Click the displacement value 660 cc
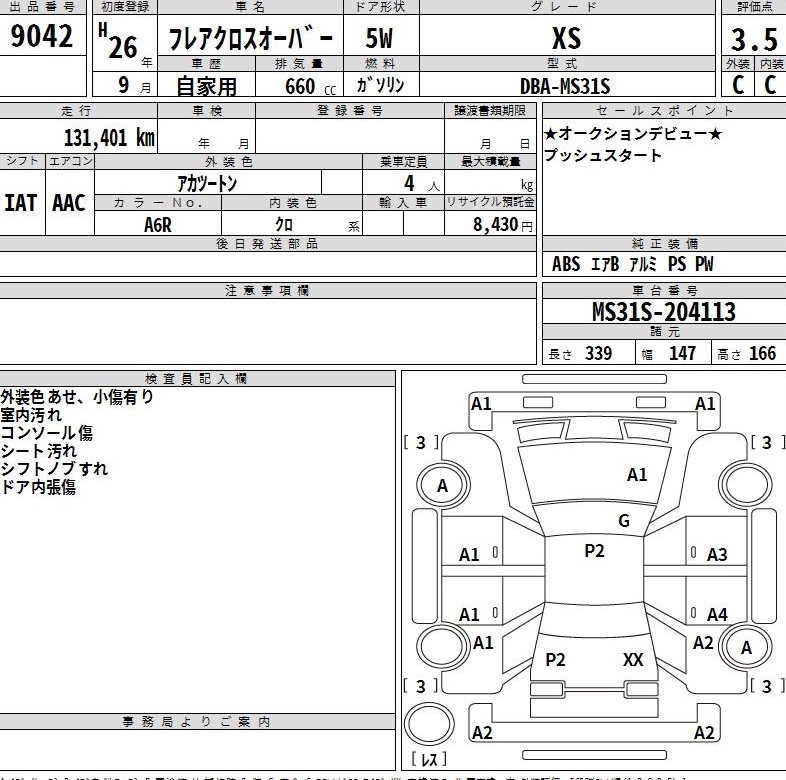This screenshot has height=780, width=786. (310, 86)
